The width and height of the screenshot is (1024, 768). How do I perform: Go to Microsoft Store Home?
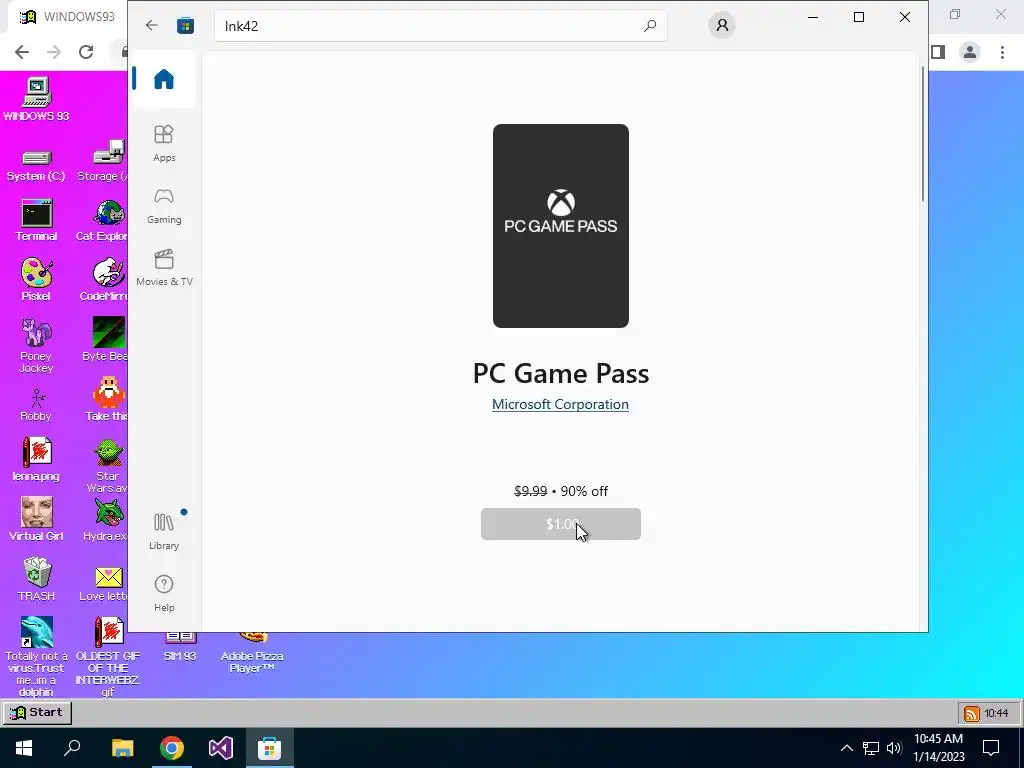click(164, 79)
